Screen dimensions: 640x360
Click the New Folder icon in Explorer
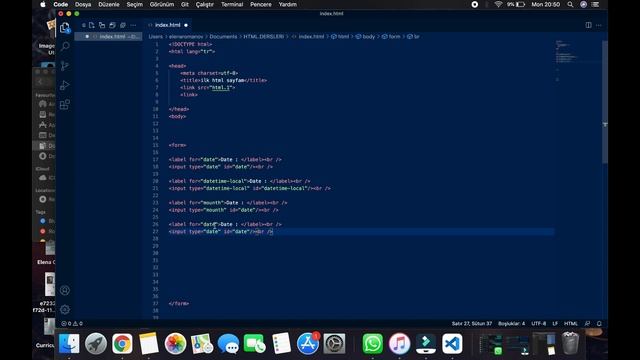coord(102,25)
